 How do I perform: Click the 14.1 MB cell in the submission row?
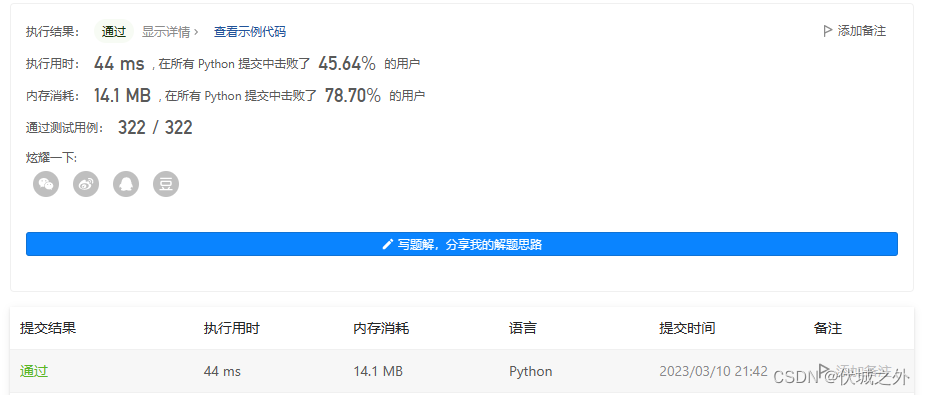pyautogui.click(x=378, y=371)
